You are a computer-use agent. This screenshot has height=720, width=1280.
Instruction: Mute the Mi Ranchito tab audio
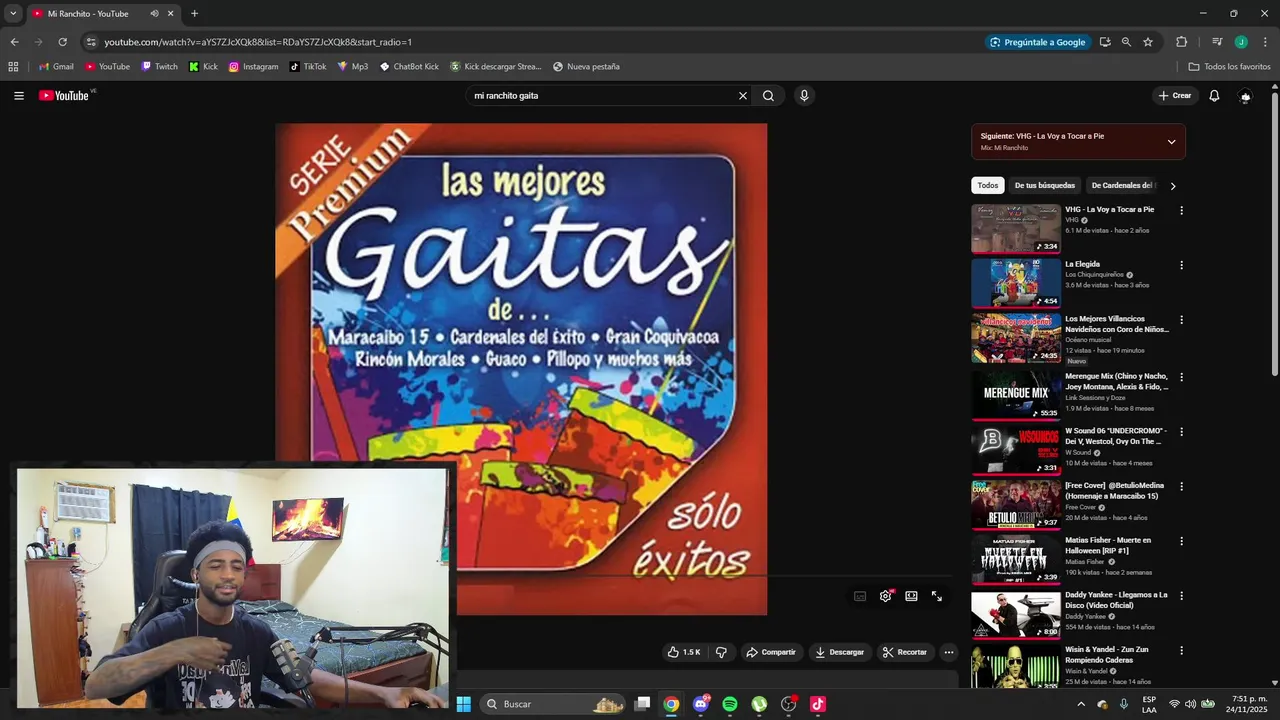(x=154, y=14)
